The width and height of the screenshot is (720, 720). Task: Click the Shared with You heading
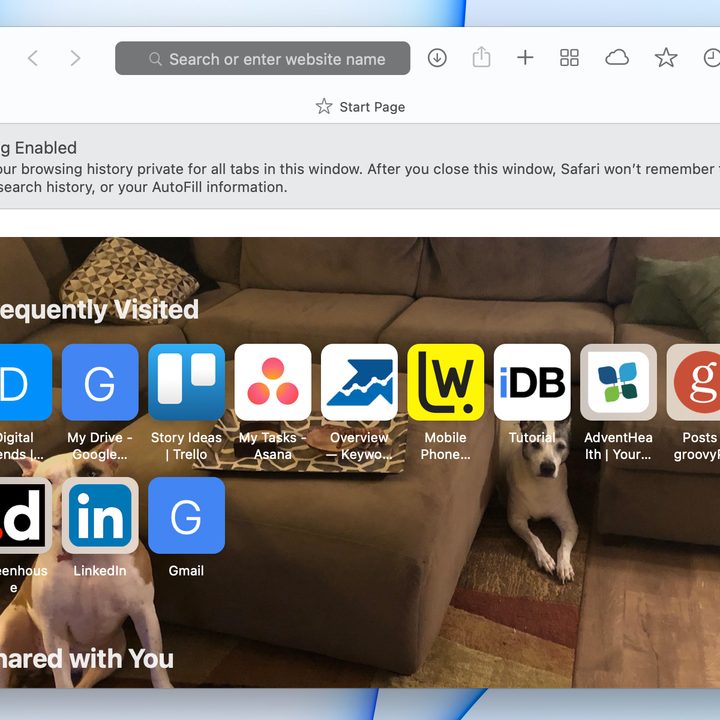click(87, 659)
